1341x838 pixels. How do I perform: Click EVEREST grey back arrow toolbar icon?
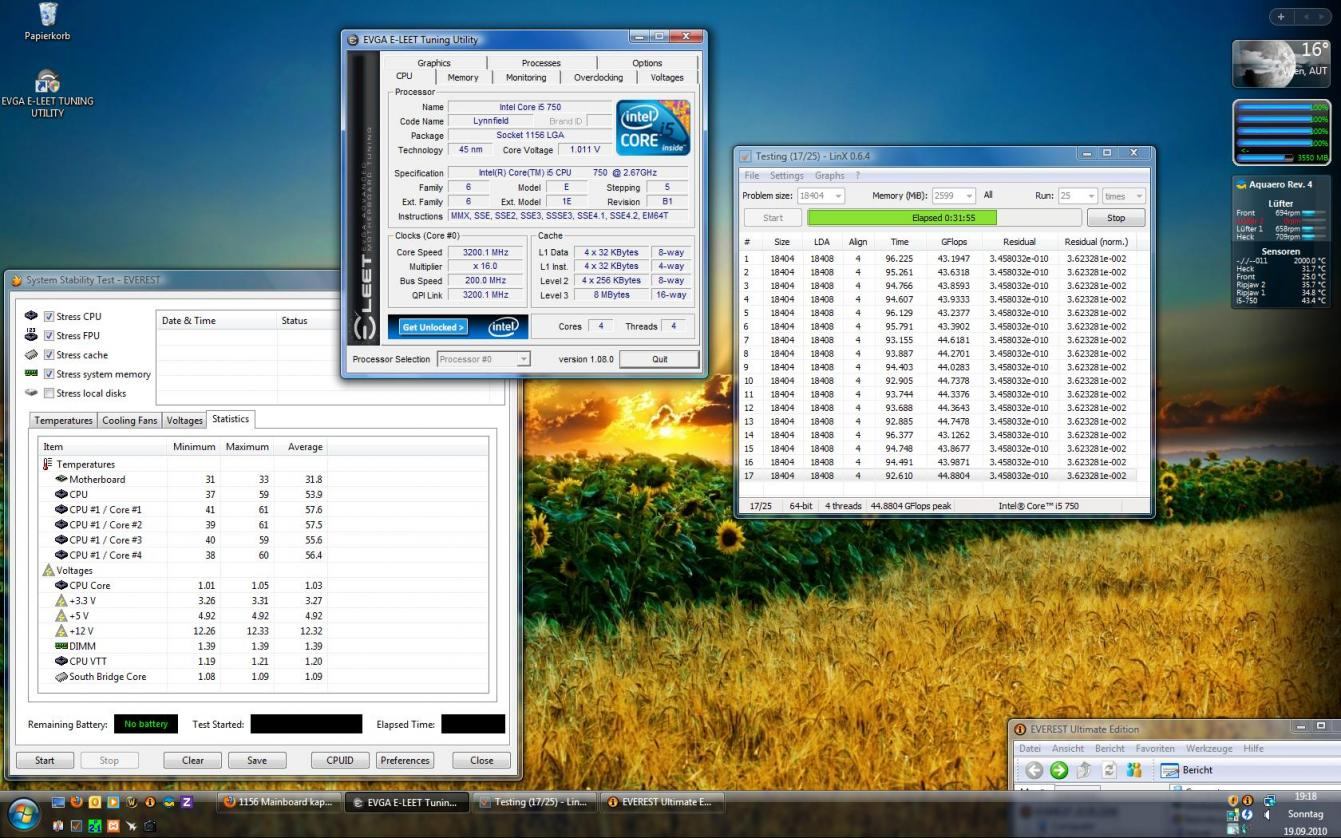[1034, 770]
